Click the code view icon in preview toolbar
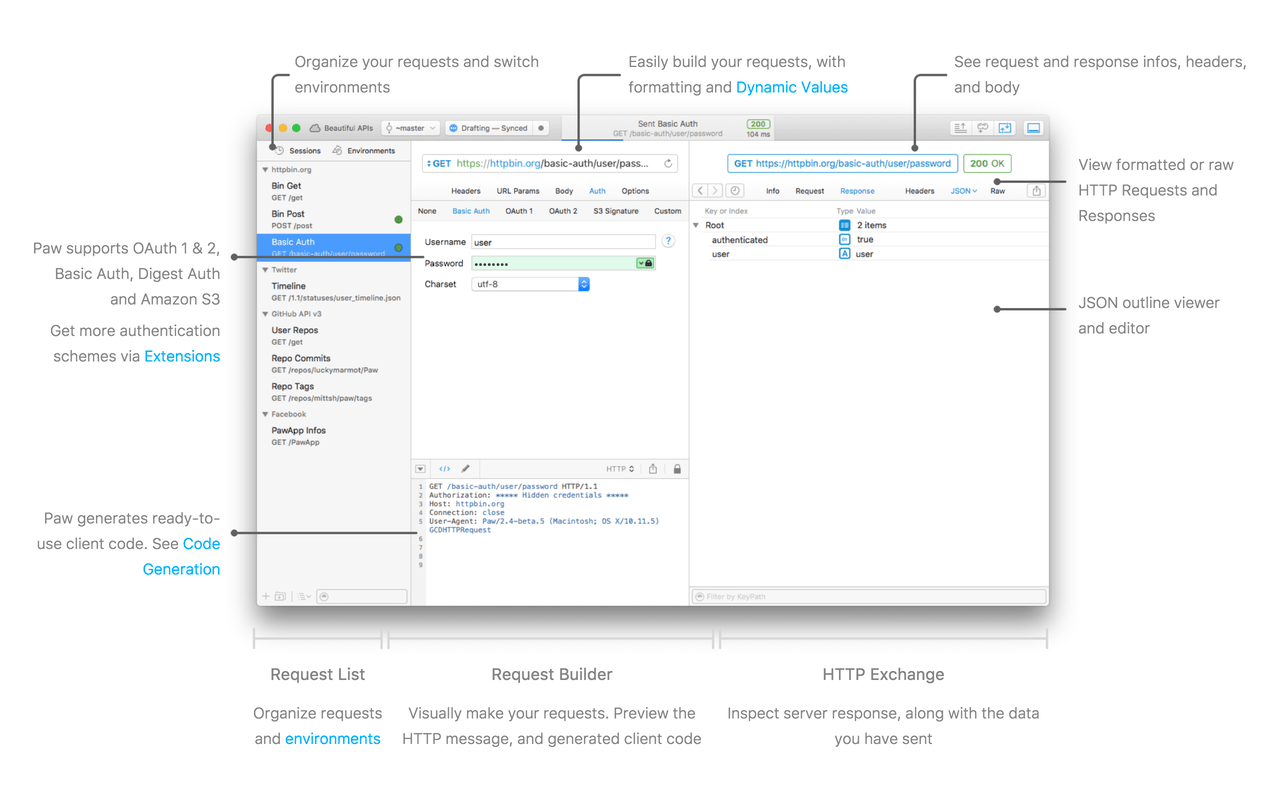The image size is (1280, 800). pyautogui.click(x=444, y=469)
